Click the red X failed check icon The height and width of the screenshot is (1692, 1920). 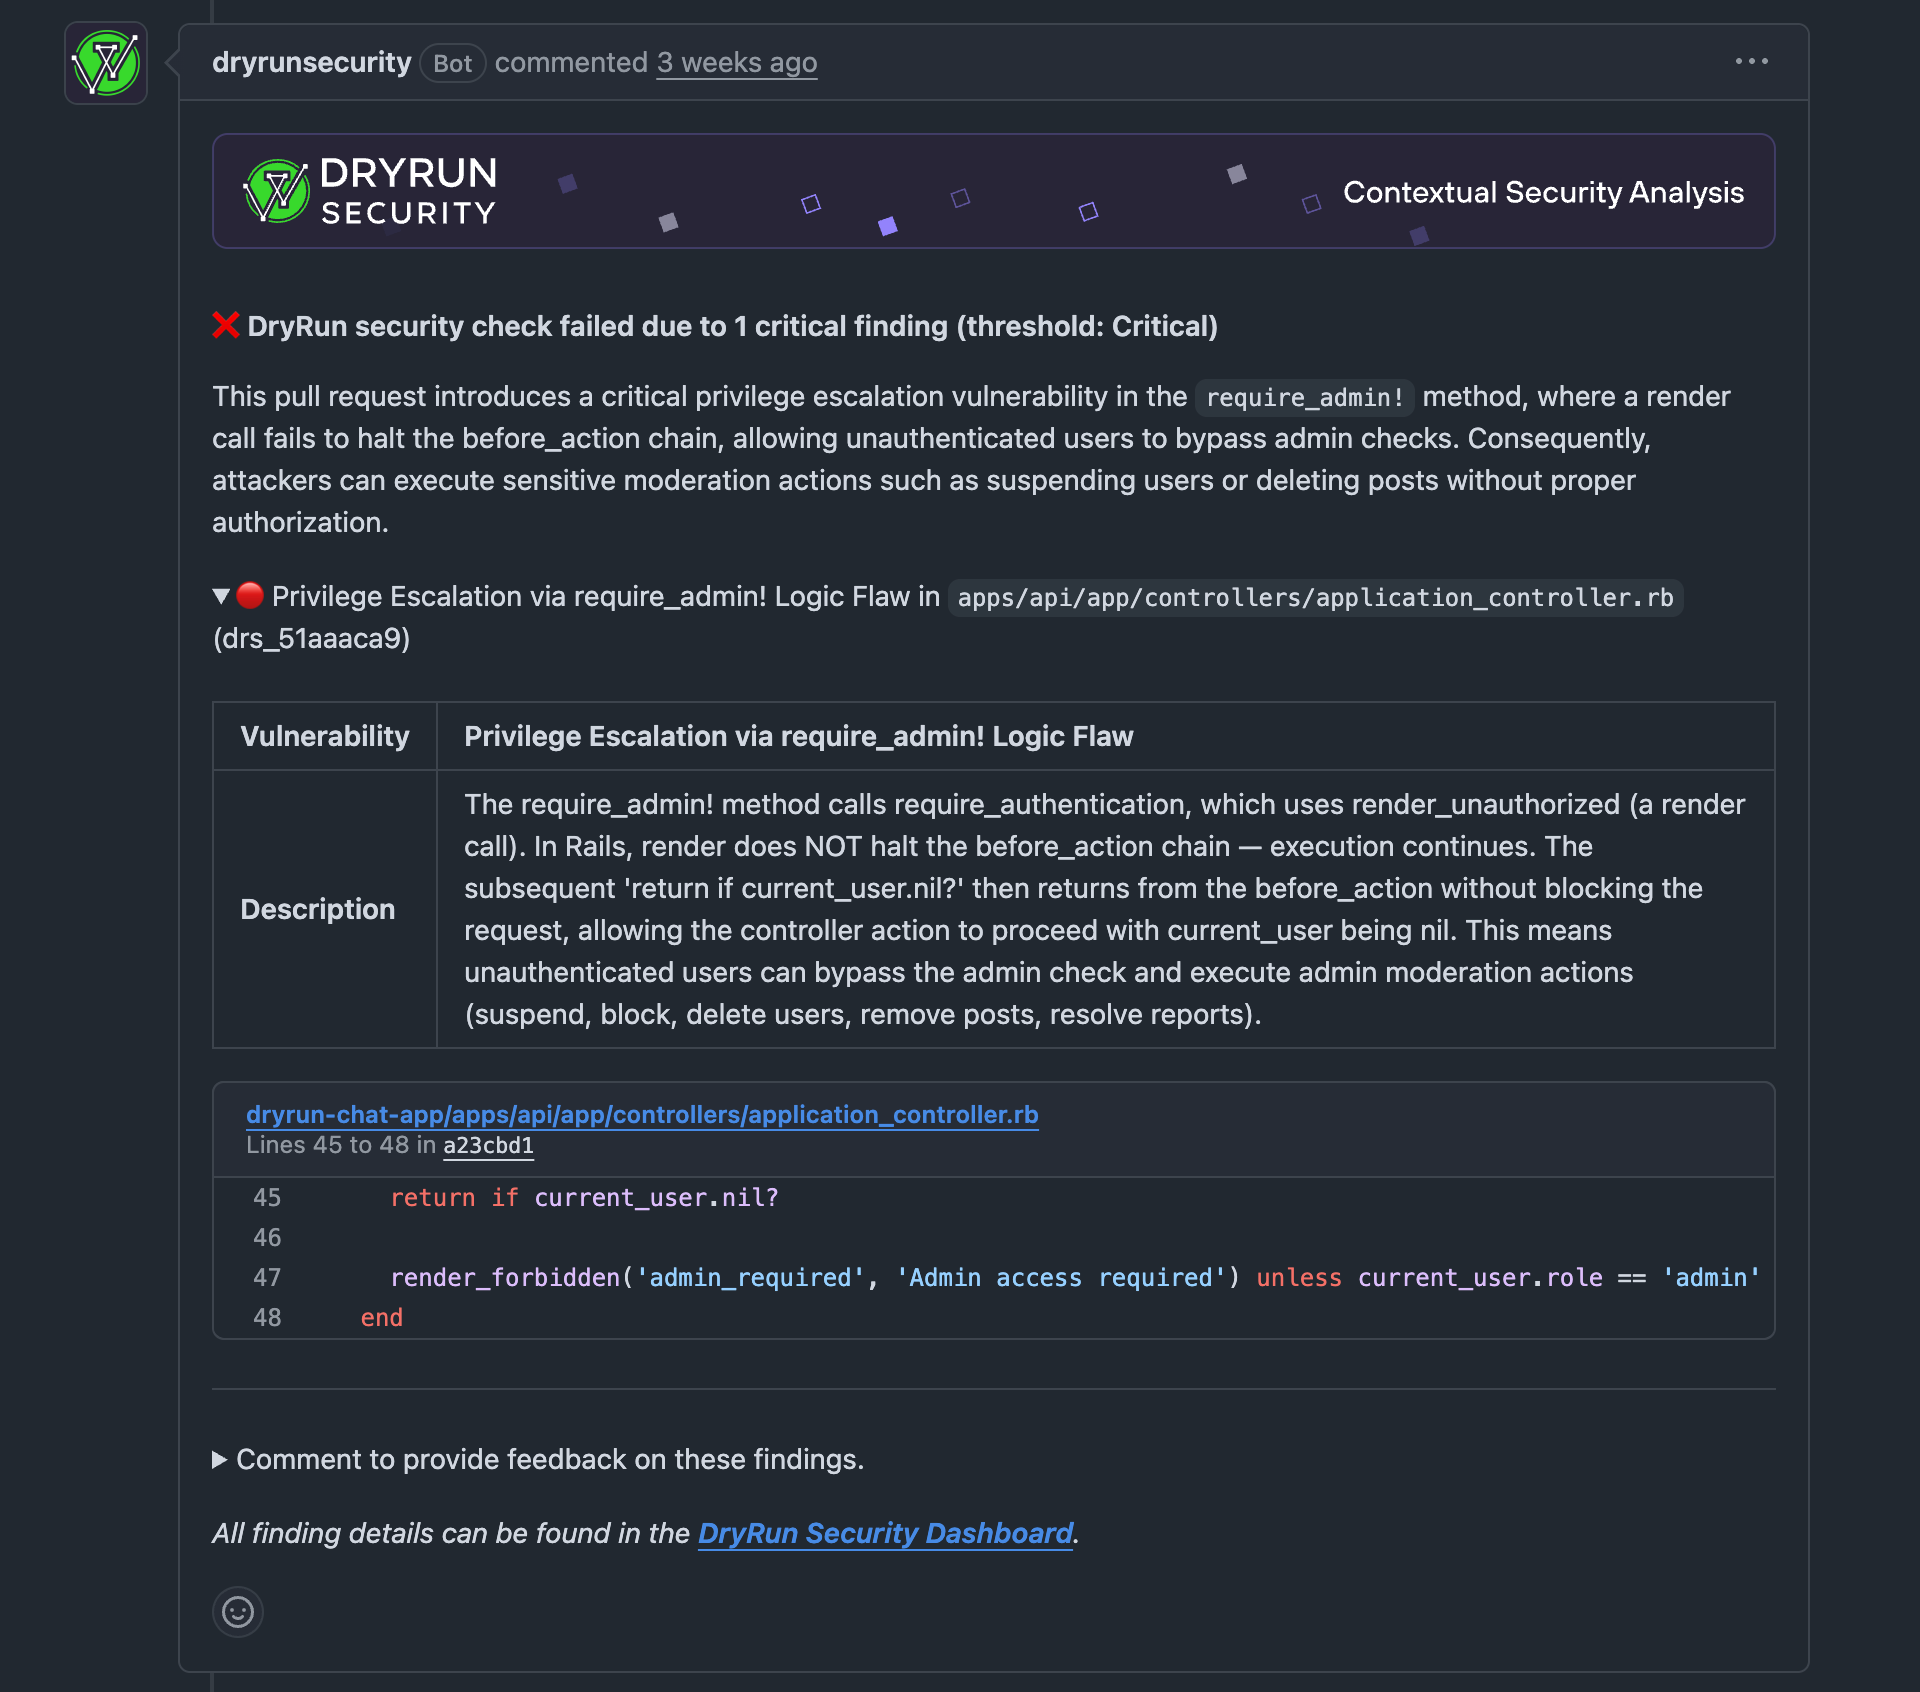pyautogui.click(x=226, y=326)
